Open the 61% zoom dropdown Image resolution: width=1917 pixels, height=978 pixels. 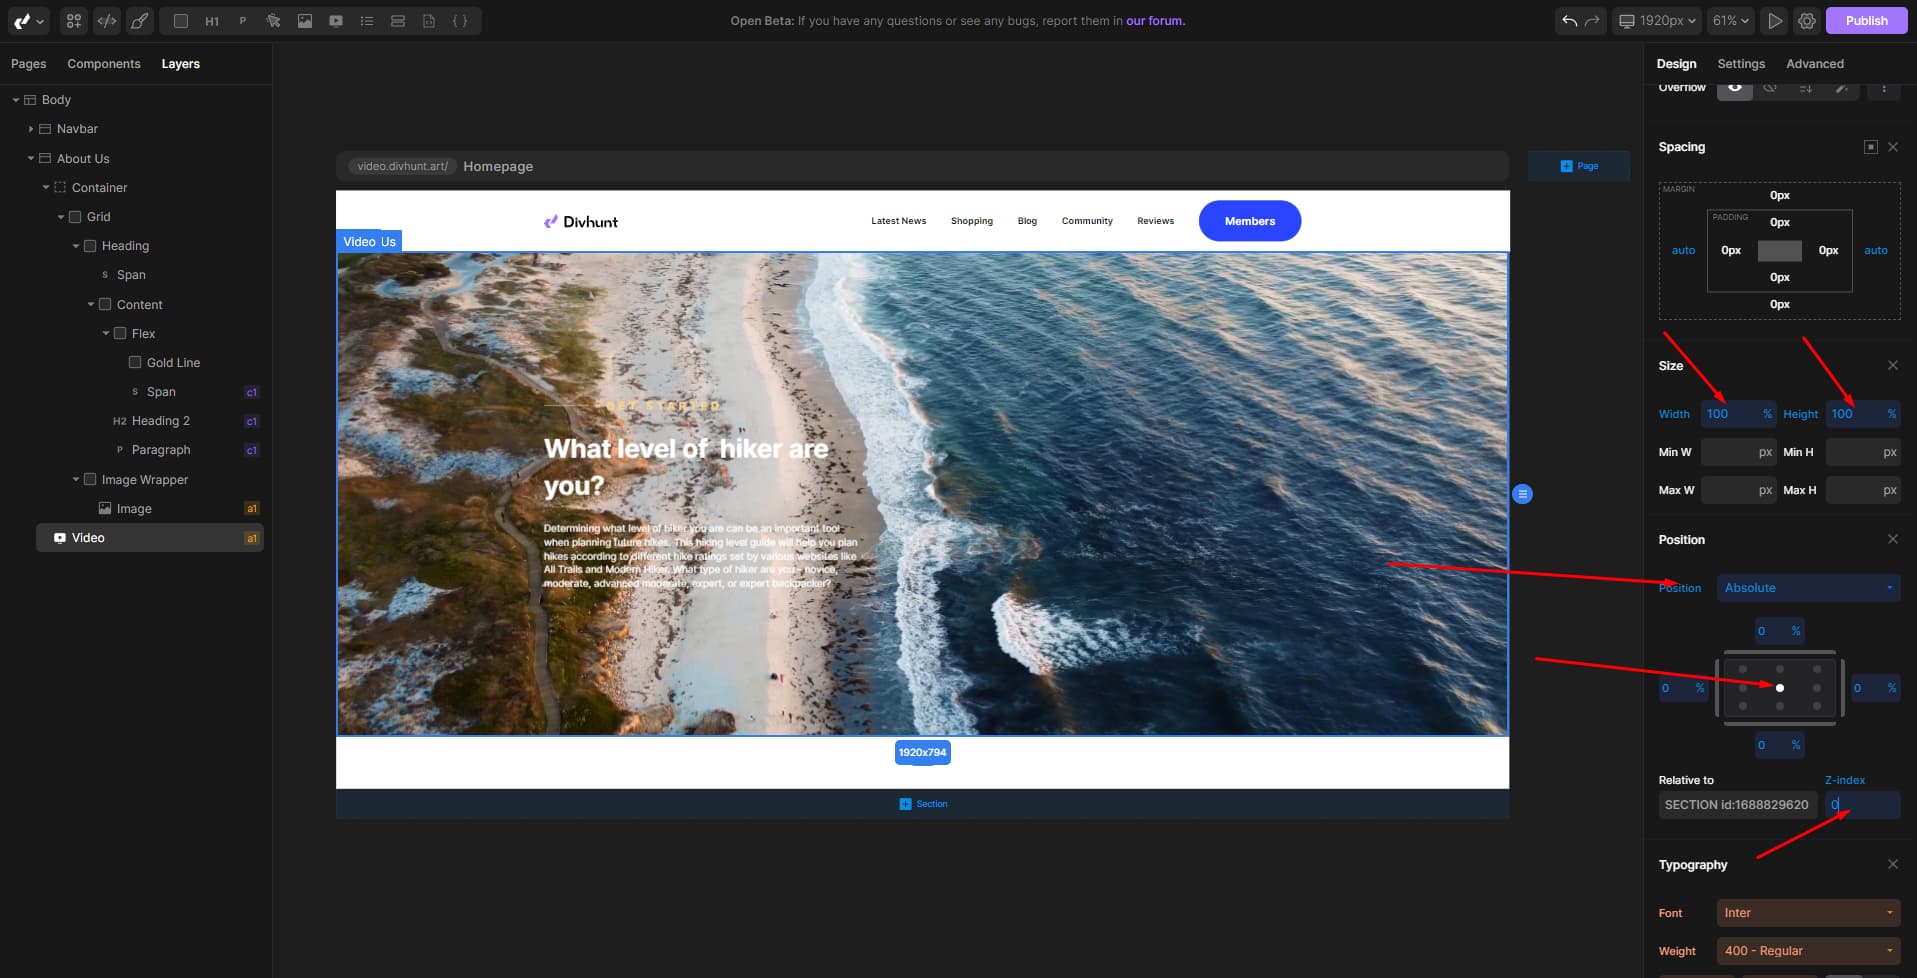coord(1730,20)
